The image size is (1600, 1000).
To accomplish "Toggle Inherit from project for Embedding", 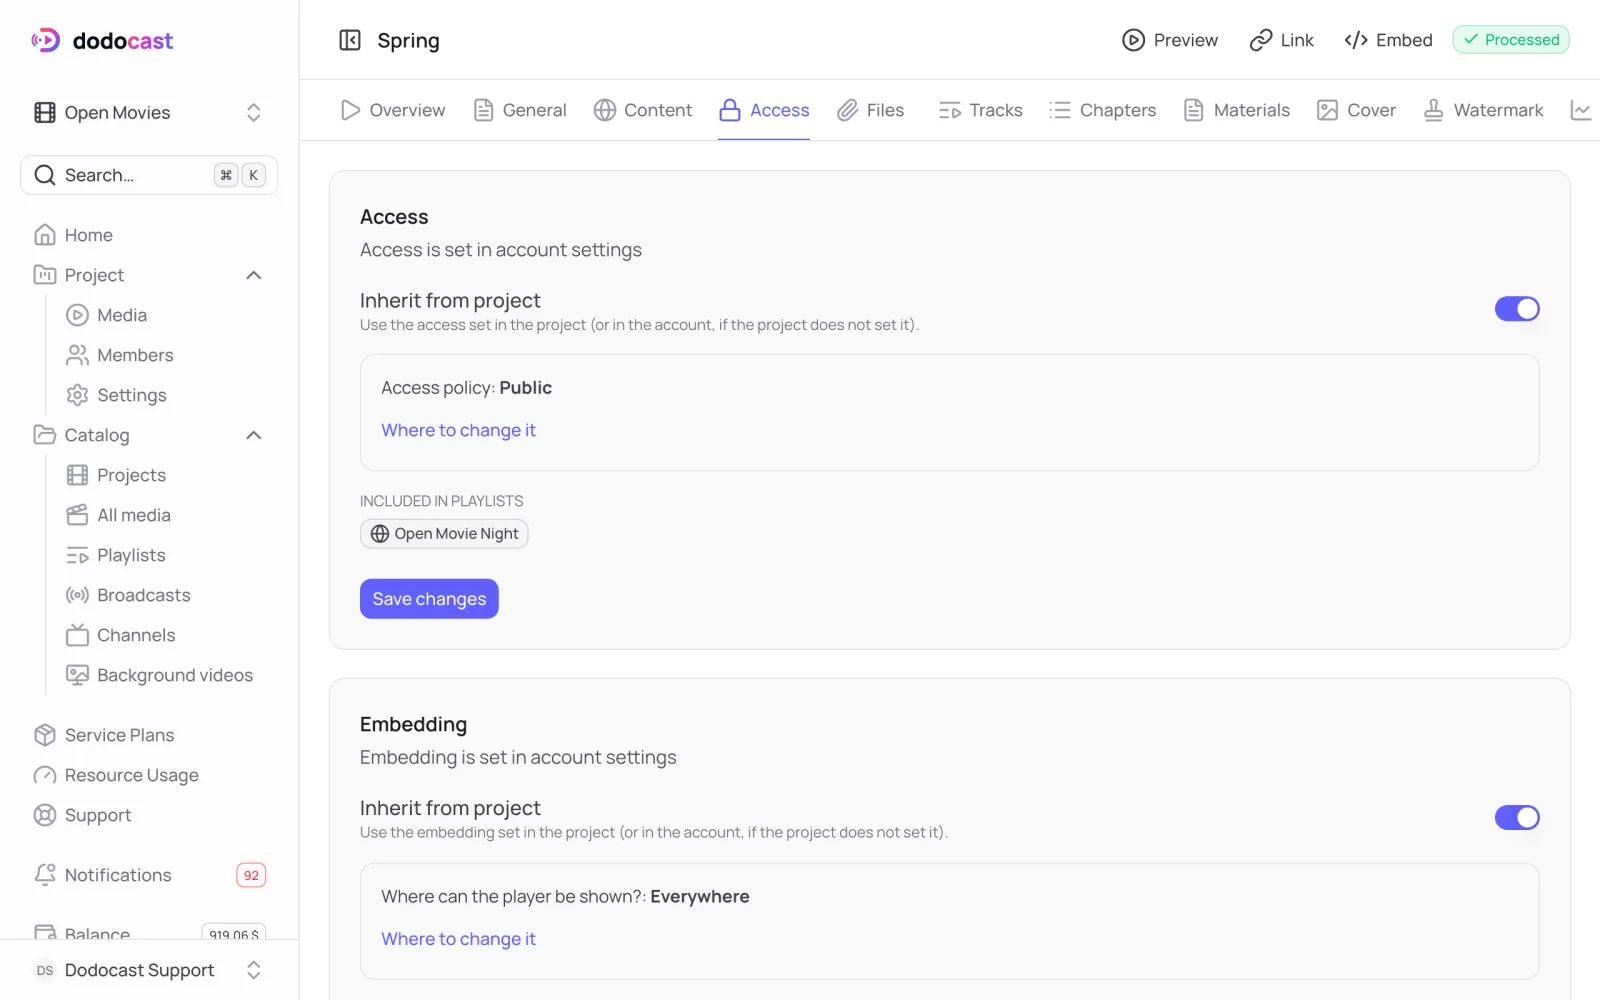I will [1517, 817].
